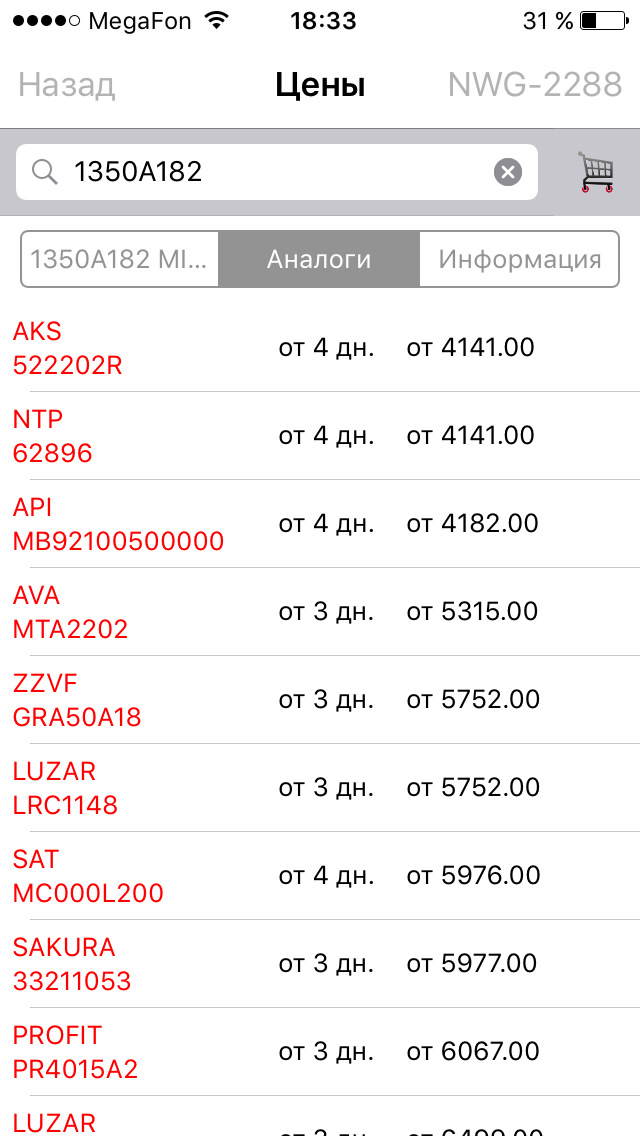Clear the search field text
The image size is (640, 1136).
tap(508, 173)
